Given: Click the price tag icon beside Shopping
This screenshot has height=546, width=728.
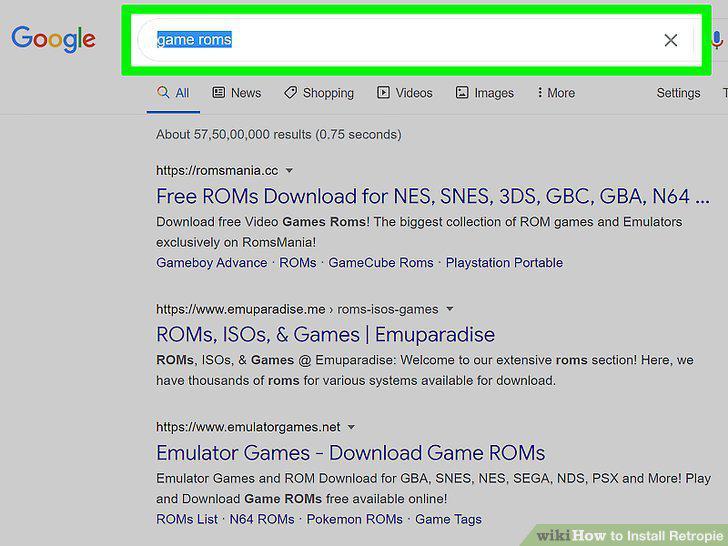Looking at the screenshot, I should point(291,92).
